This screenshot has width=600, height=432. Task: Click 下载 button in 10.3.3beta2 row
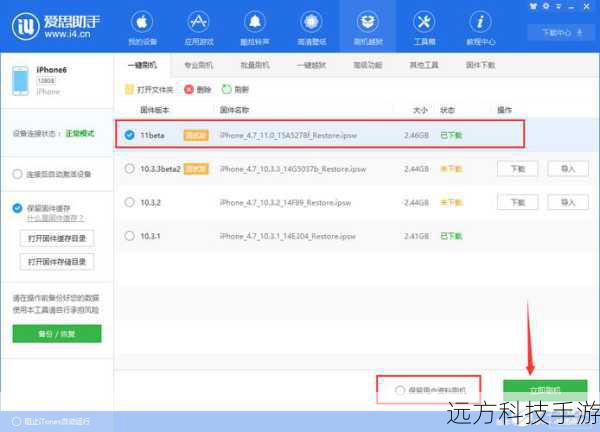518,169
